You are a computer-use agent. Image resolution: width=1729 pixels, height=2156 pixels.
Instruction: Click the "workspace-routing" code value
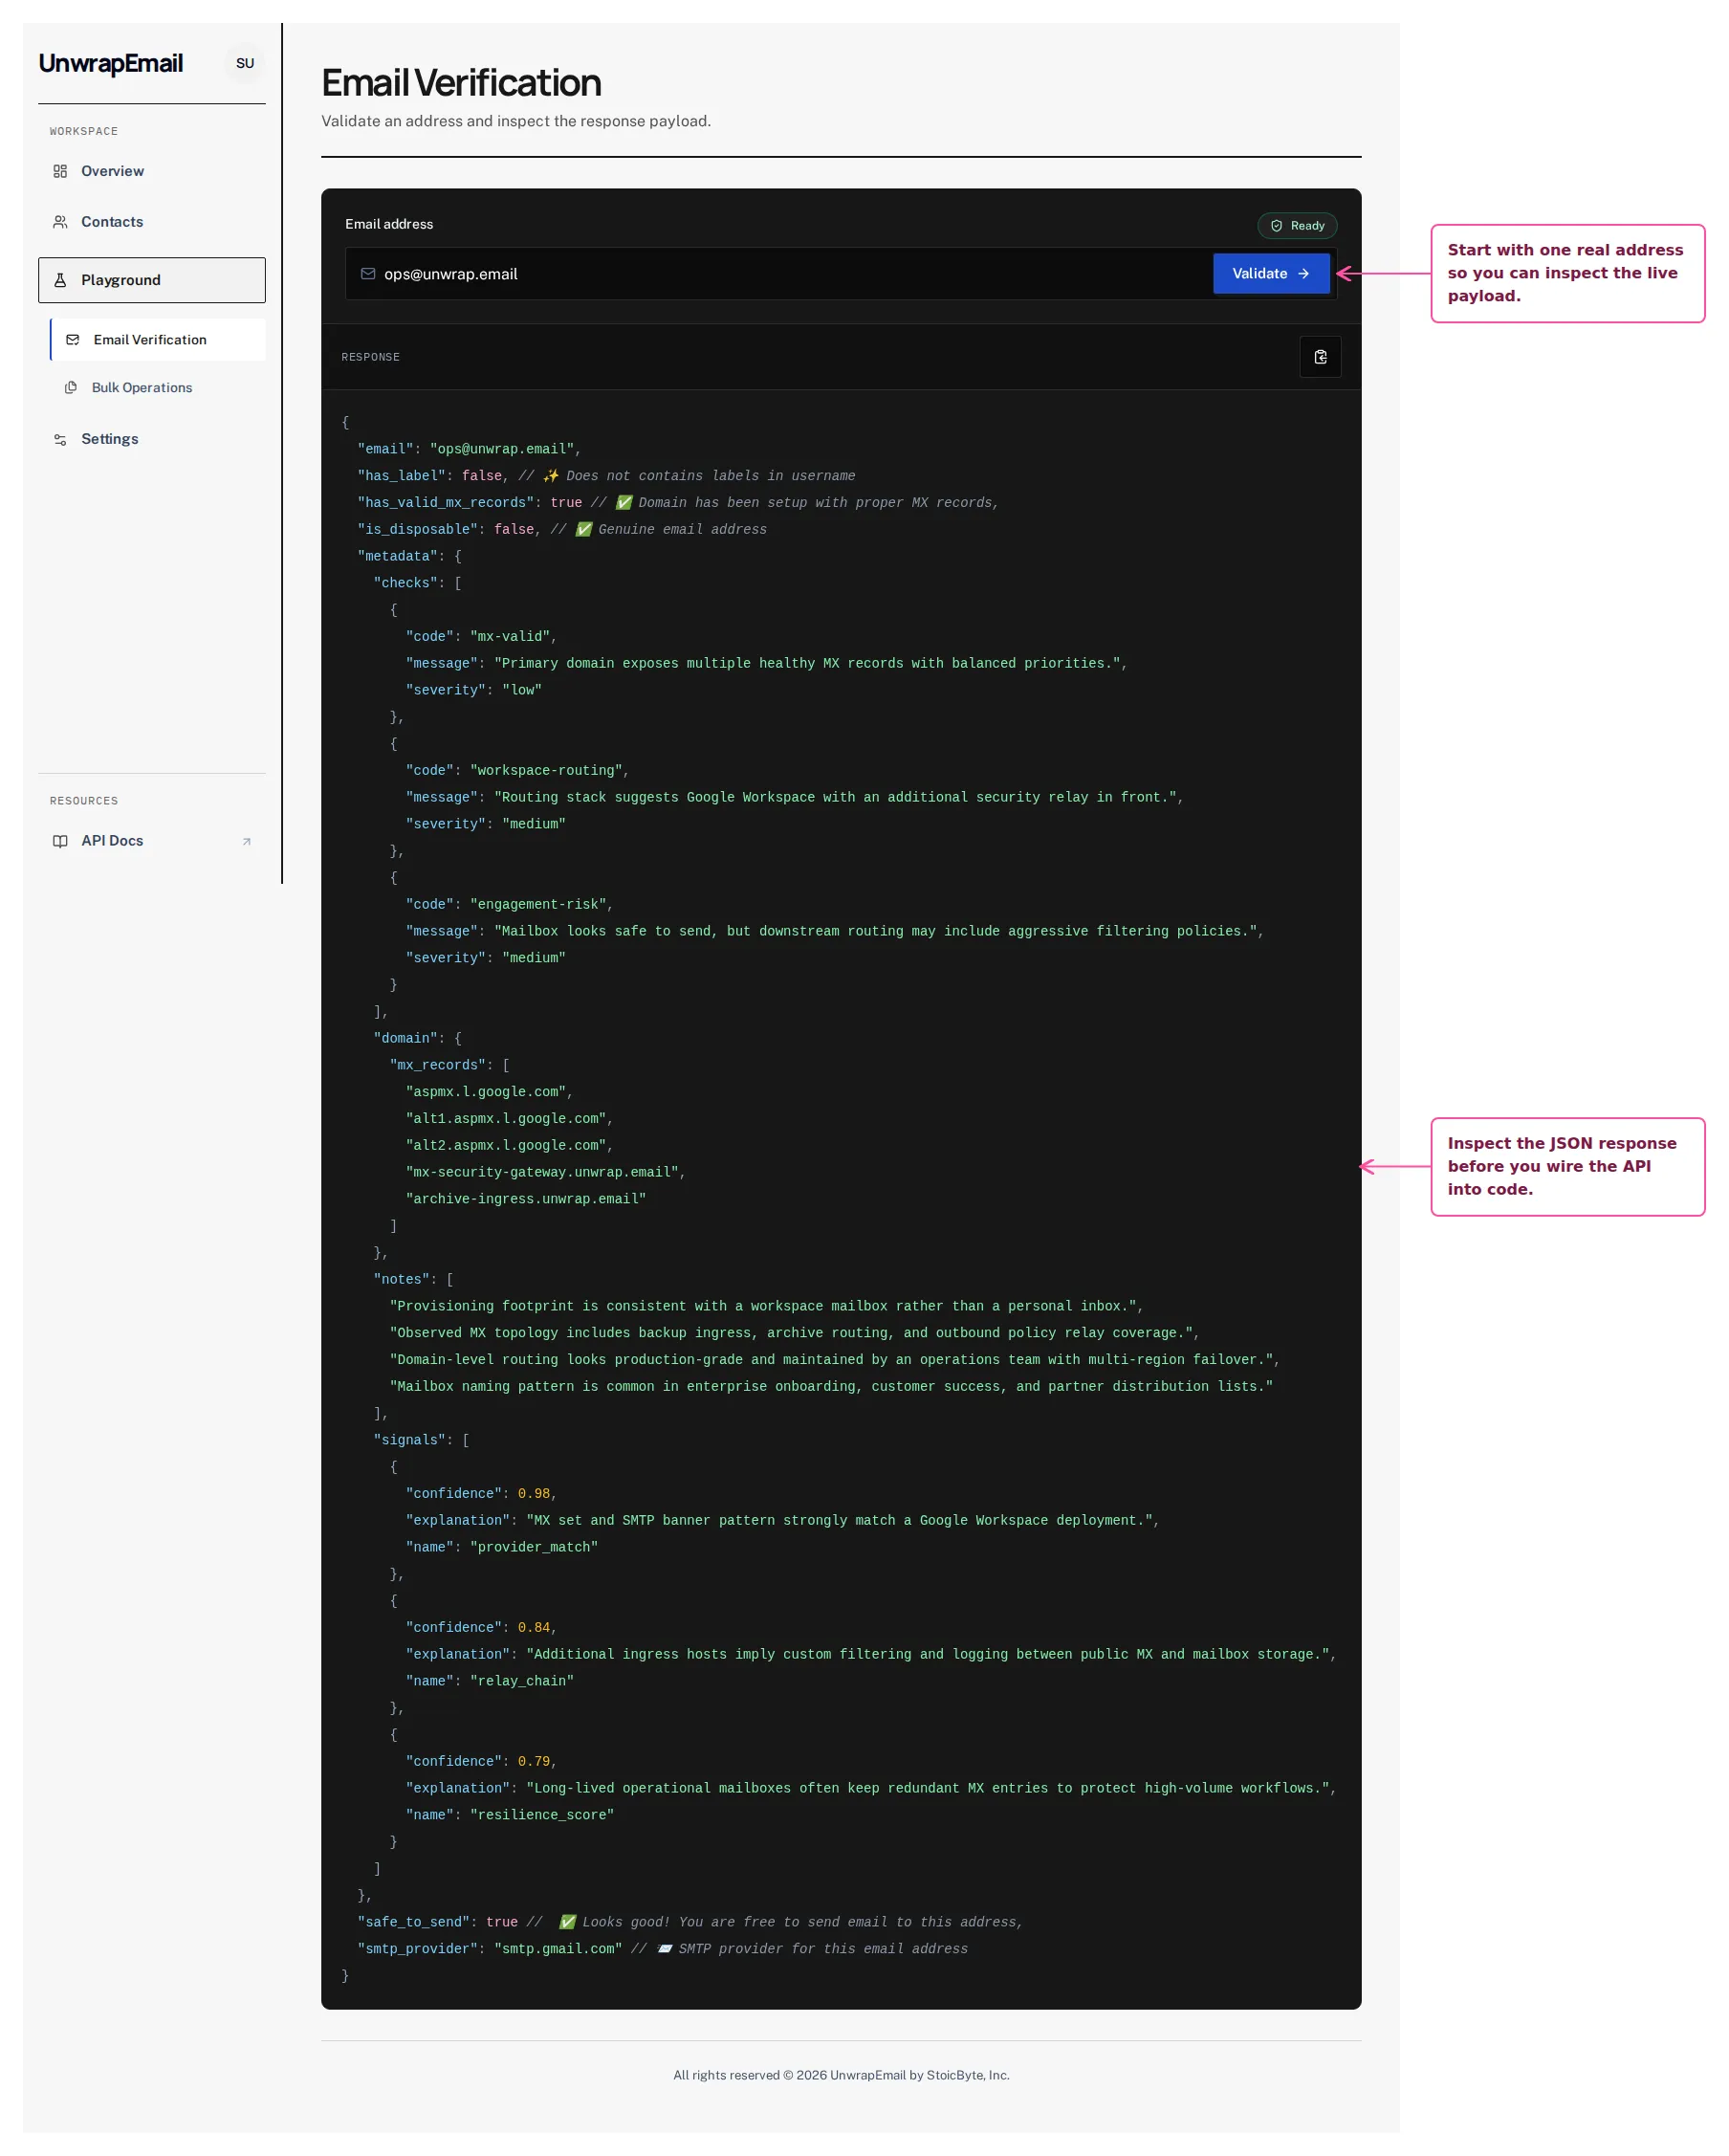pos(546,771)
